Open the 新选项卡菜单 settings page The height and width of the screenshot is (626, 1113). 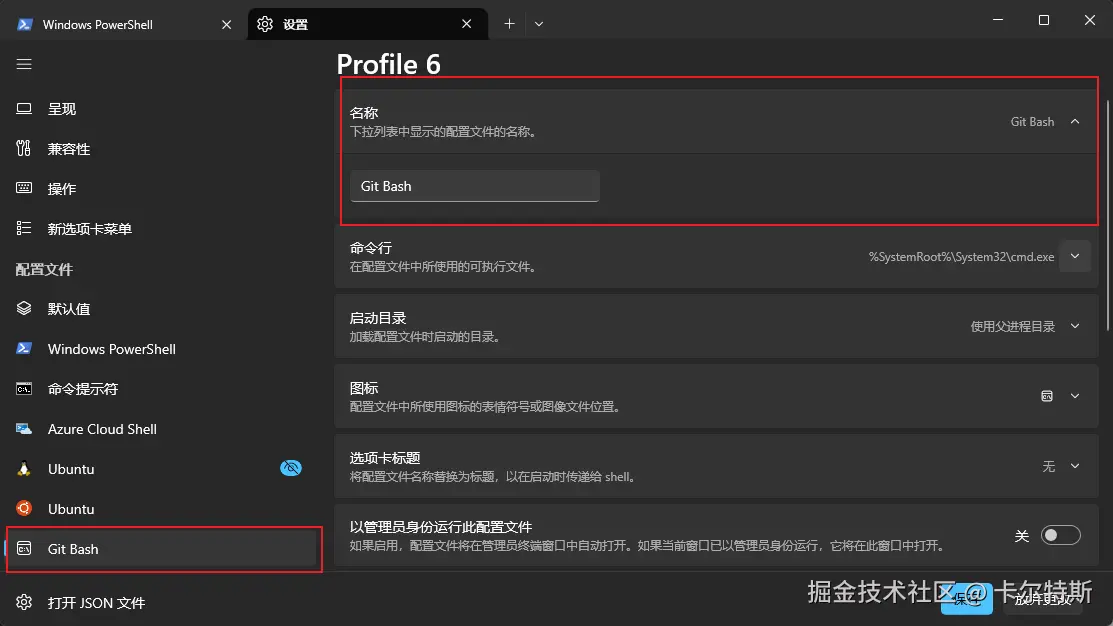(89, 228)
